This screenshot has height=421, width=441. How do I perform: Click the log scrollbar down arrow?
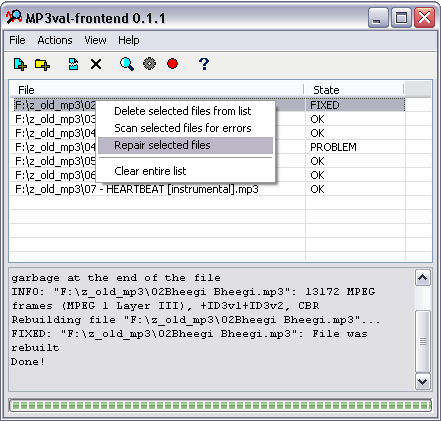(x=423, y=381)
